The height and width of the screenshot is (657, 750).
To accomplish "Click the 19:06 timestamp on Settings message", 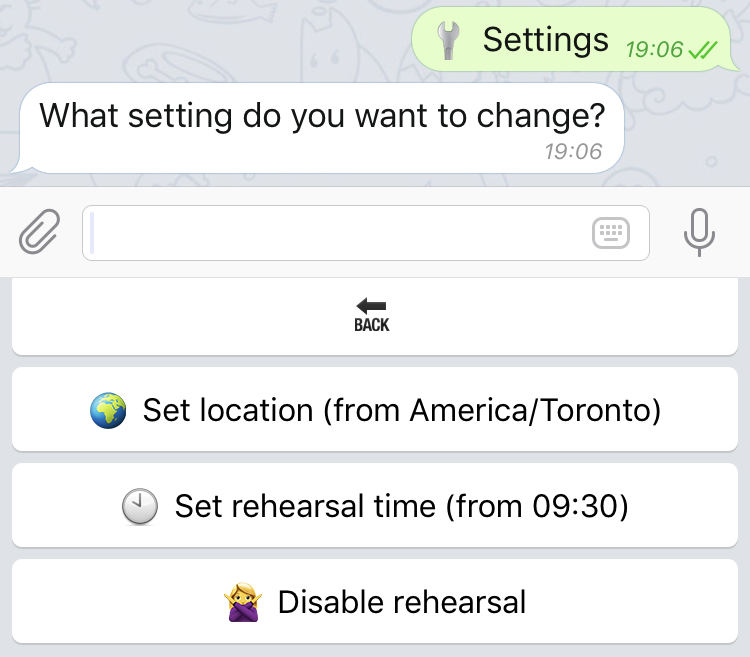I will coord(654,50).
